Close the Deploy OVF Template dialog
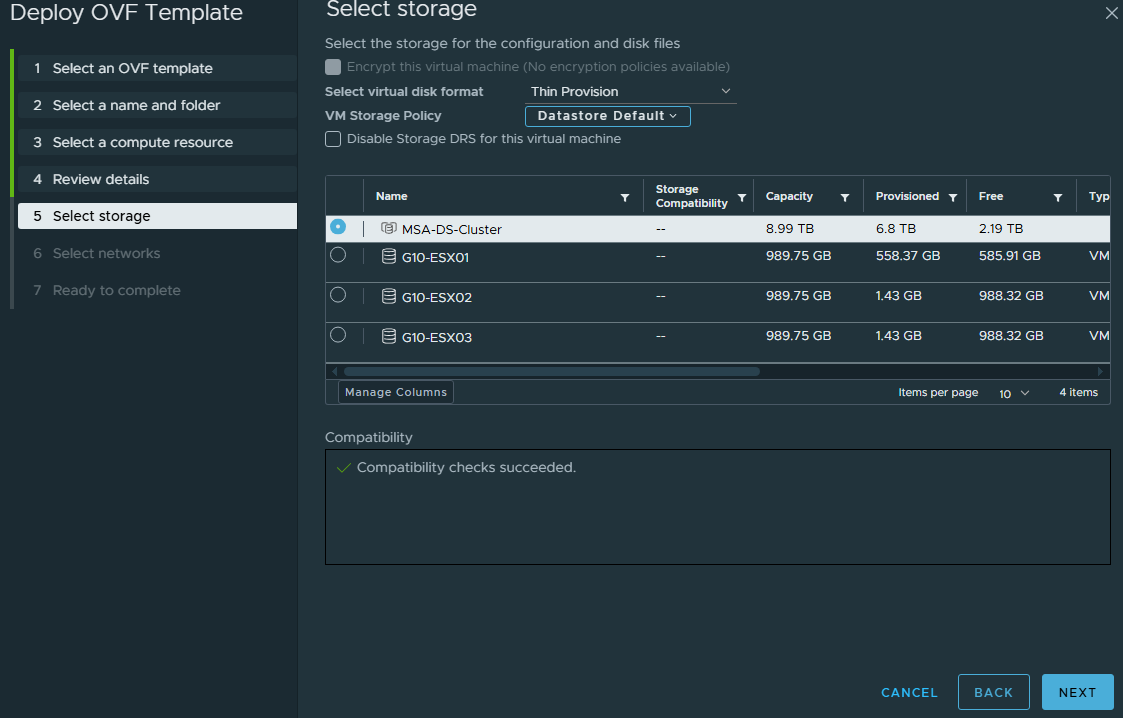Screen dimensions: 1123x718 pyautogui.click(x=1111, y=13)
